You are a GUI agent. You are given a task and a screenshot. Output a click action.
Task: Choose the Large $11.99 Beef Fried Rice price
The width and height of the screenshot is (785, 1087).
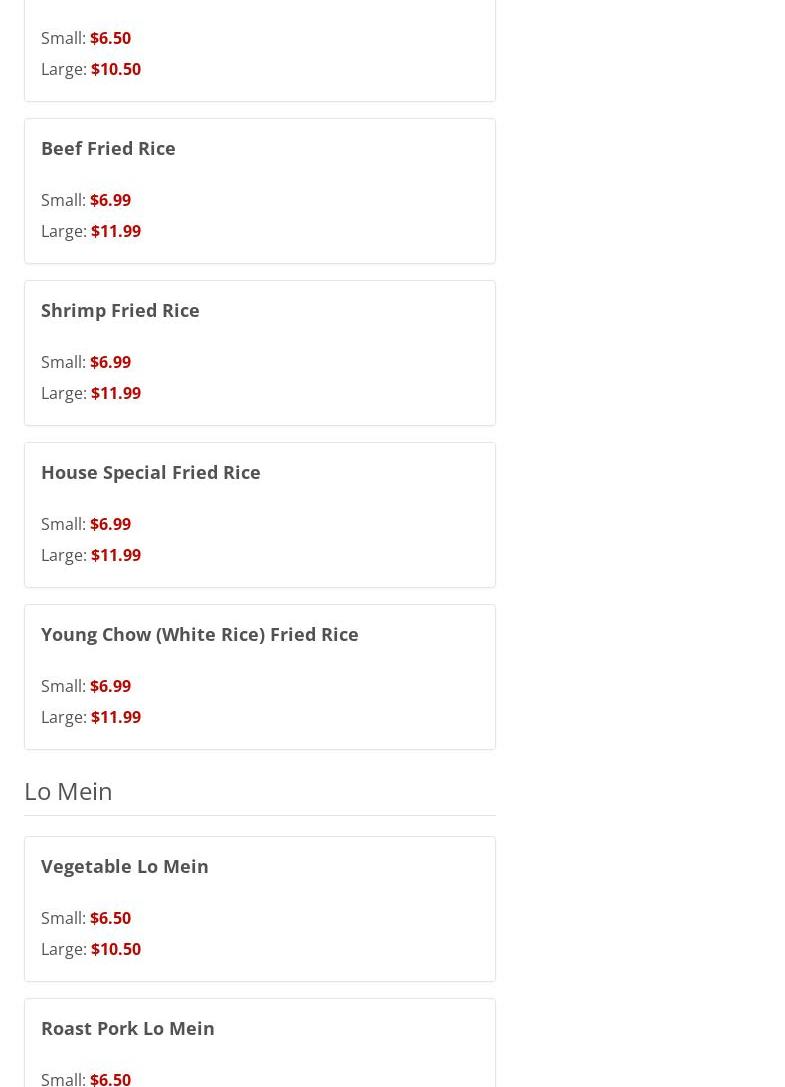click(115, 231)
